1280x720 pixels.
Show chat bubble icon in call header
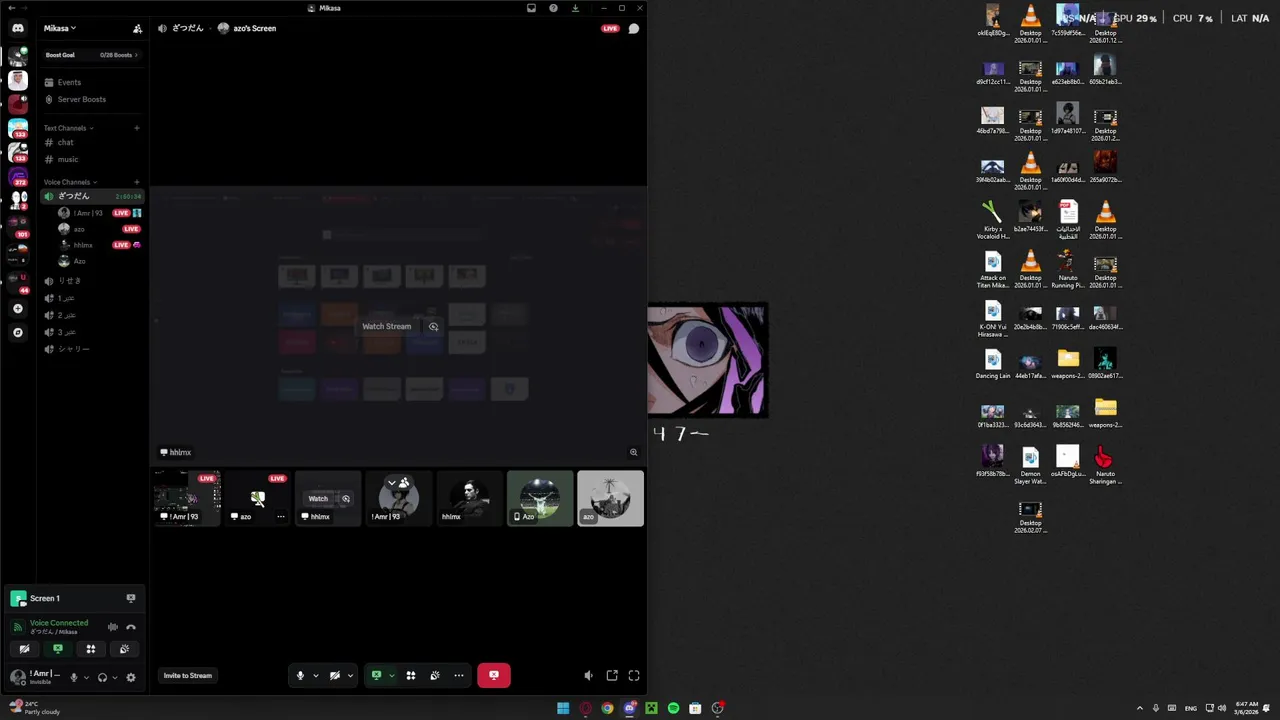point(633,28)
